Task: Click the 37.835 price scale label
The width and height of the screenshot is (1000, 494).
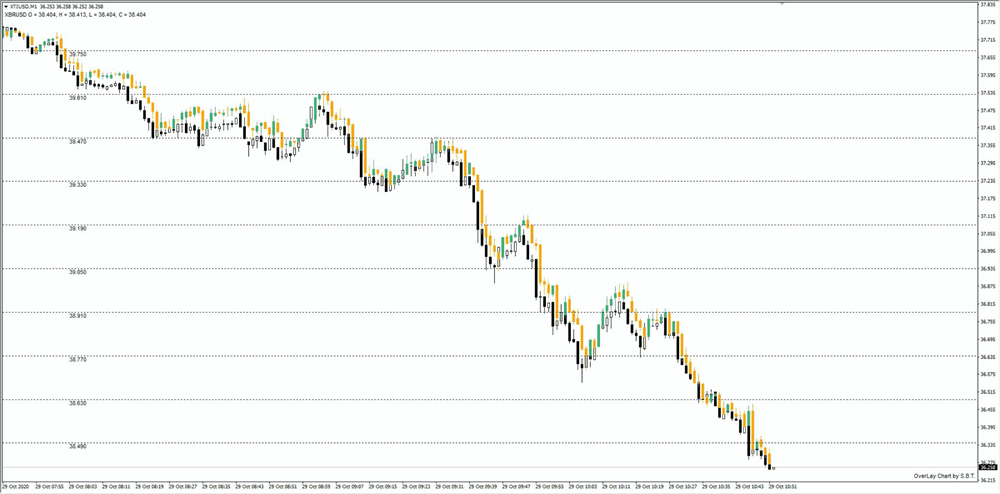Action: 989,4
